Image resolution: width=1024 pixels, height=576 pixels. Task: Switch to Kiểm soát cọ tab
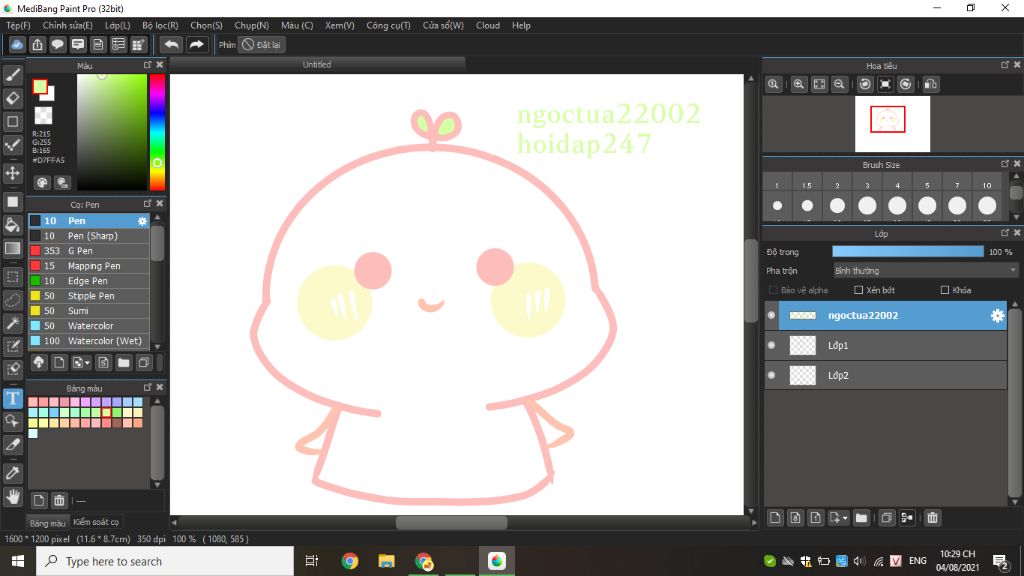coord(96,522)
